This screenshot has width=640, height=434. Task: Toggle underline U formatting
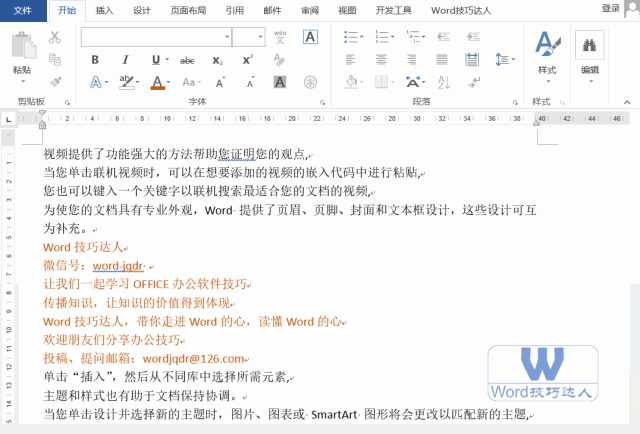156,60
